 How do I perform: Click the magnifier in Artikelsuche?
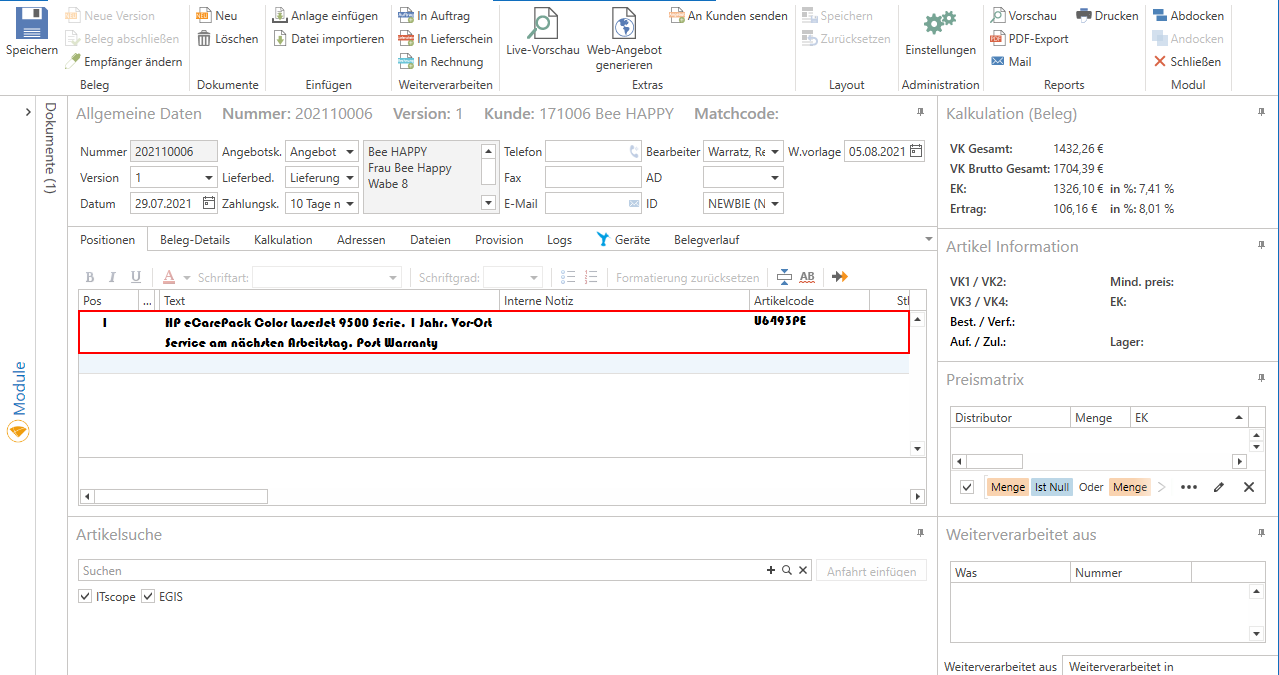(x=787, y=570)
